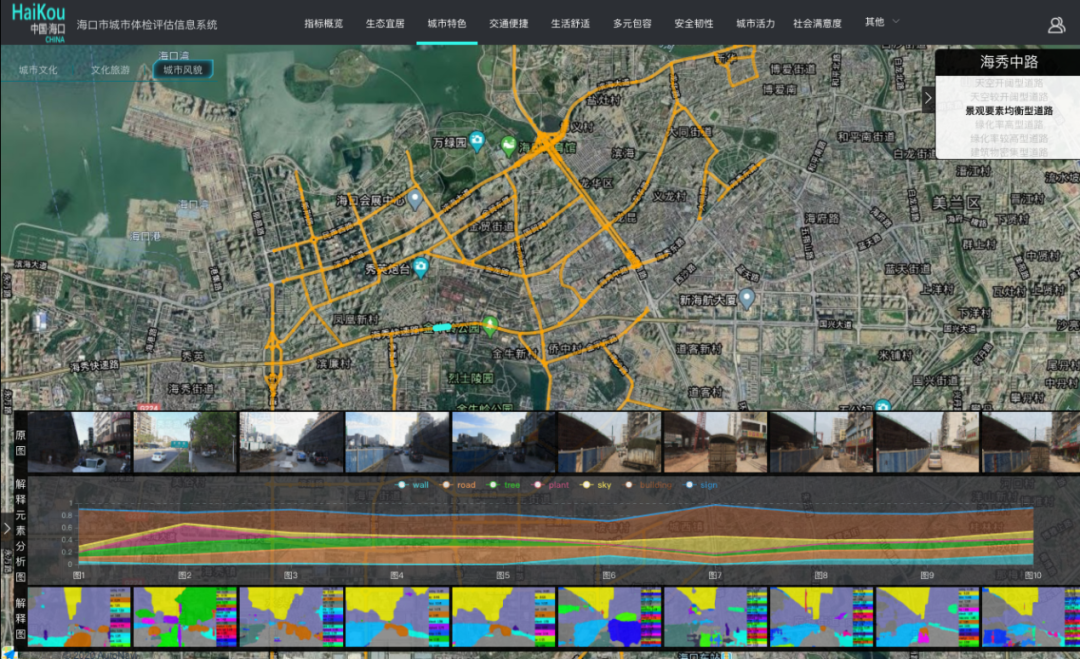Viewport: 1080px width, 659px height.
Task: Toggle the road series in chart legend
Action: click(x=459, y=485)
